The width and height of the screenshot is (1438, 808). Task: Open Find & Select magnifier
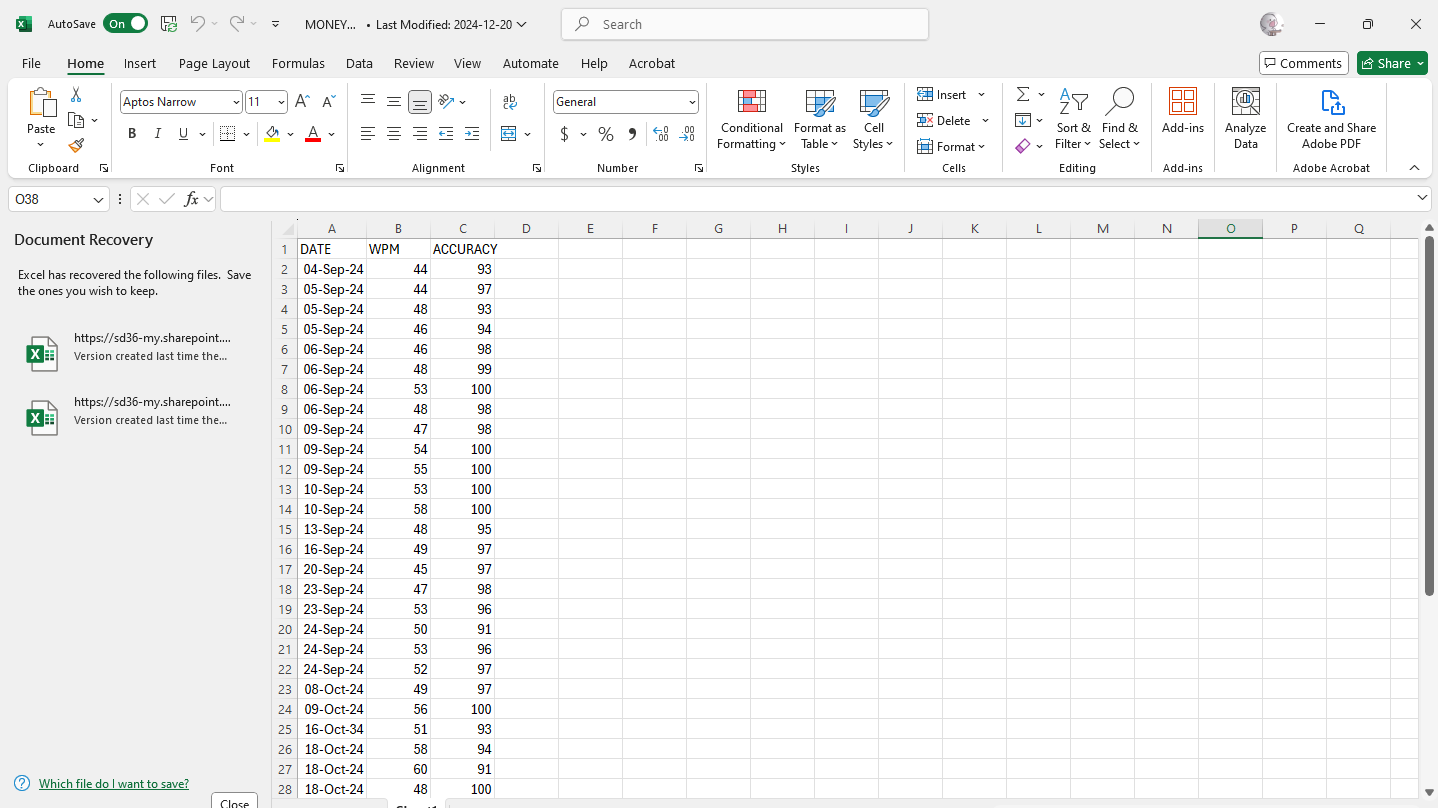(x=1120, y=119)
